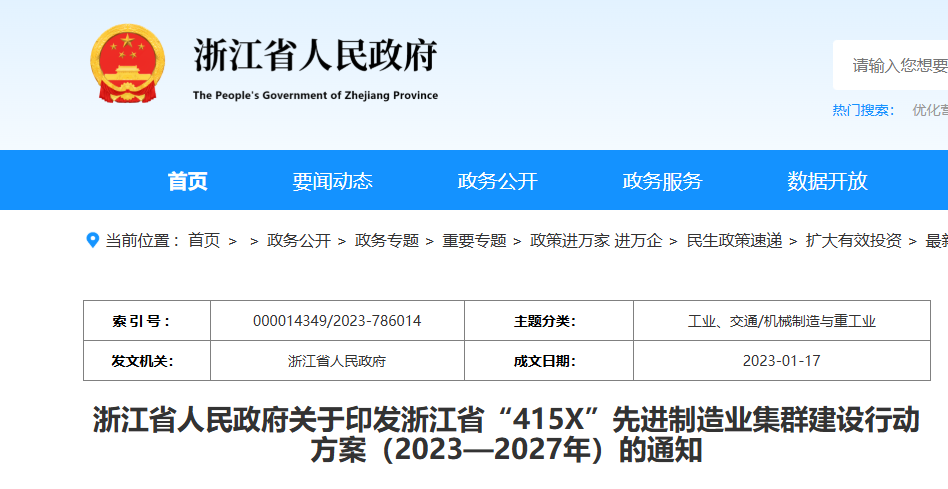Image resolution: width=948 pixels, height=489 pixels.
Task: Open the 首页 navigation tab
Action: click(x=187, y=181)
